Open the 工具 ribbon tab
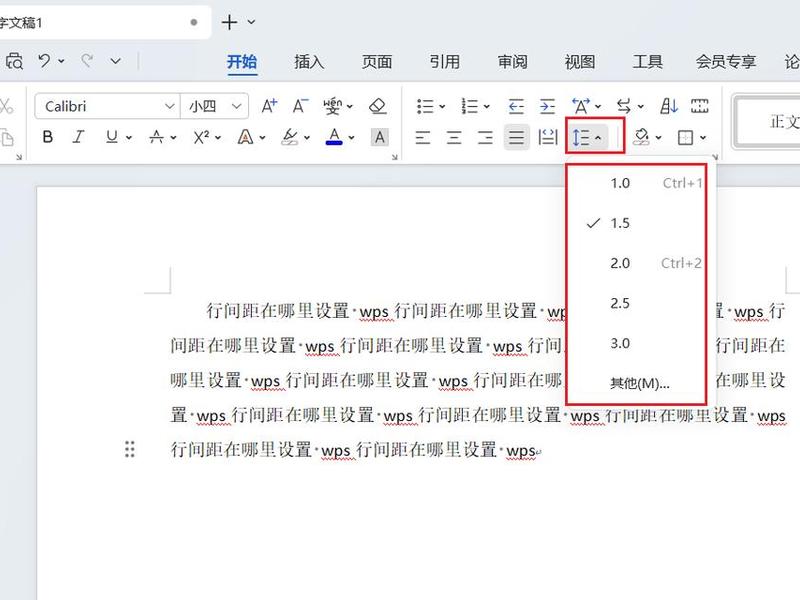The height and width of the screenshot is (600, 800). point(647,62)
